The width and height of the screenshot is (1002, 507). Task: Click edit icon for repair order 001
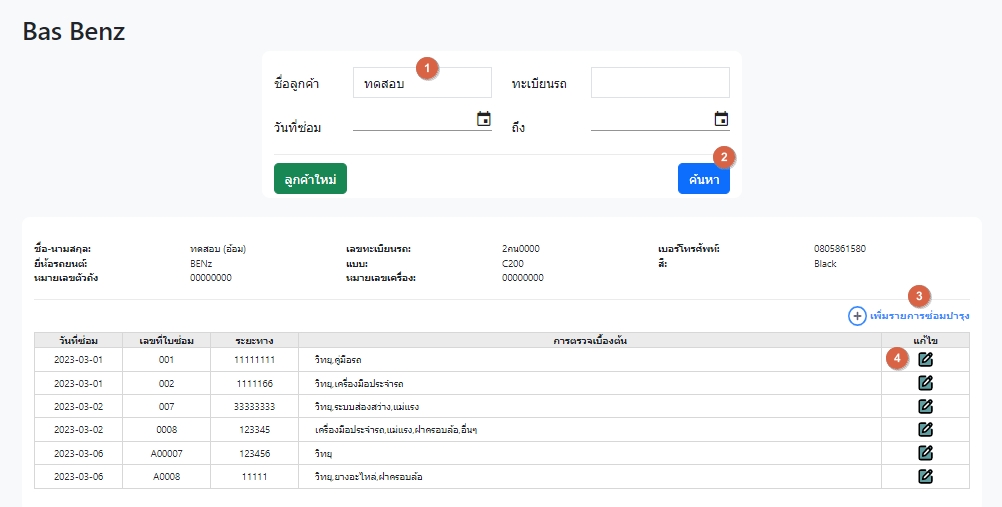(925, 359)
